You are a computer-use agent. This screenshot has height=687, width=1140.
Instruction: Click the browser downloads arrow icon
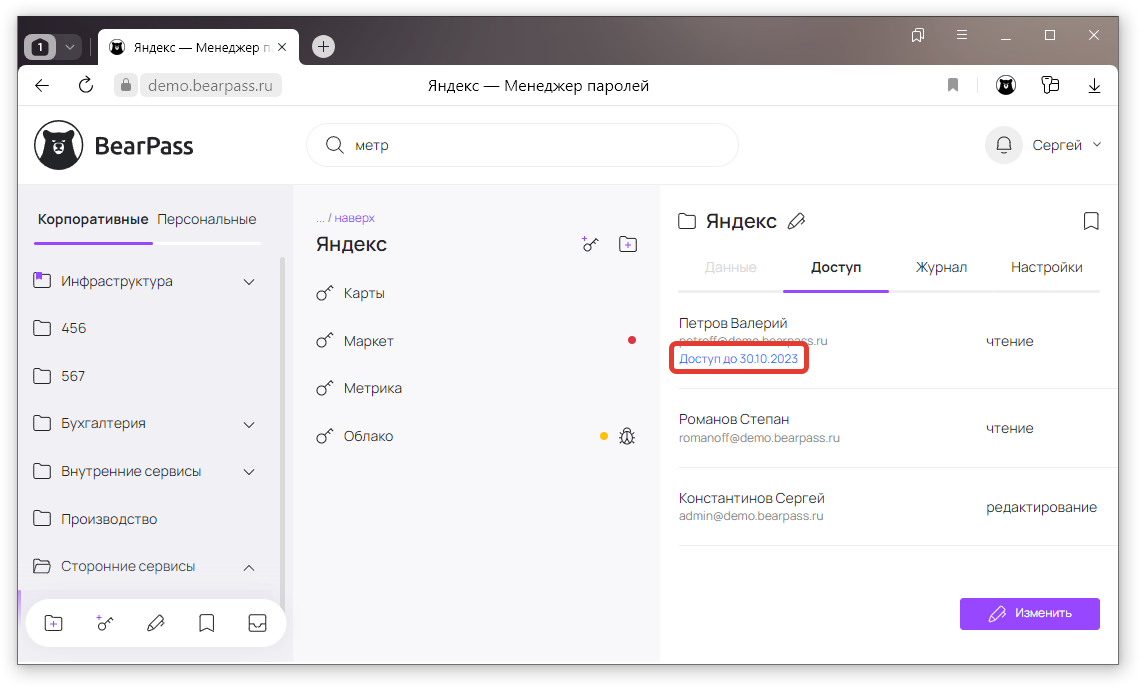coord(1094,86)
